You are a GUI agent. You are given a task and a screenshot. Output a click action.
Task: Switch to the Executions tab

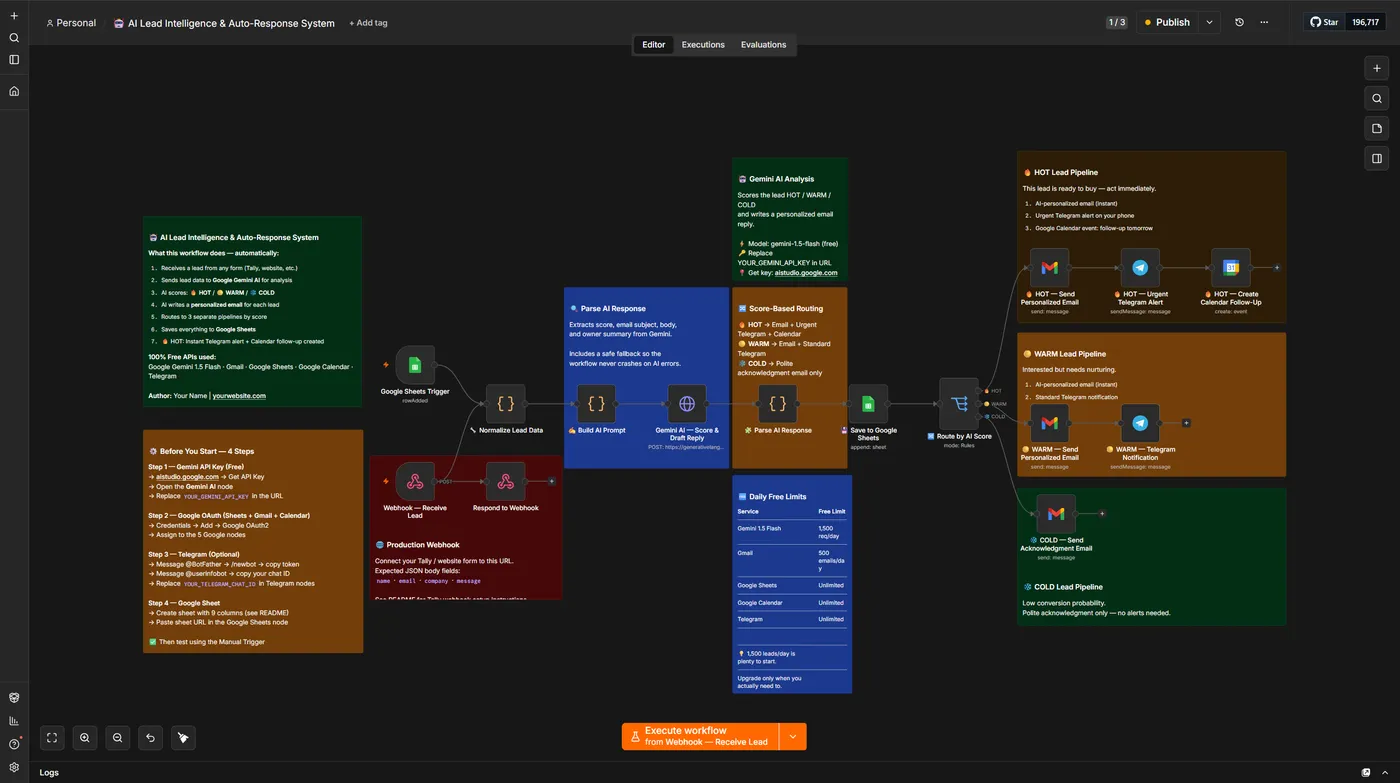click(703, 45)
